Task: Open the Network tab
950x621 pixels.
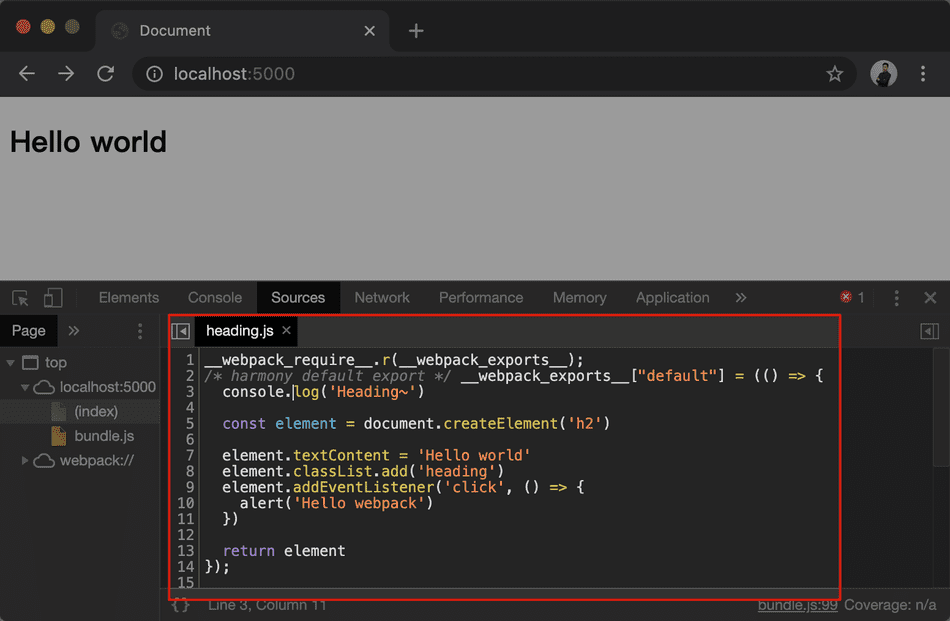Action: tap(382, 298)
